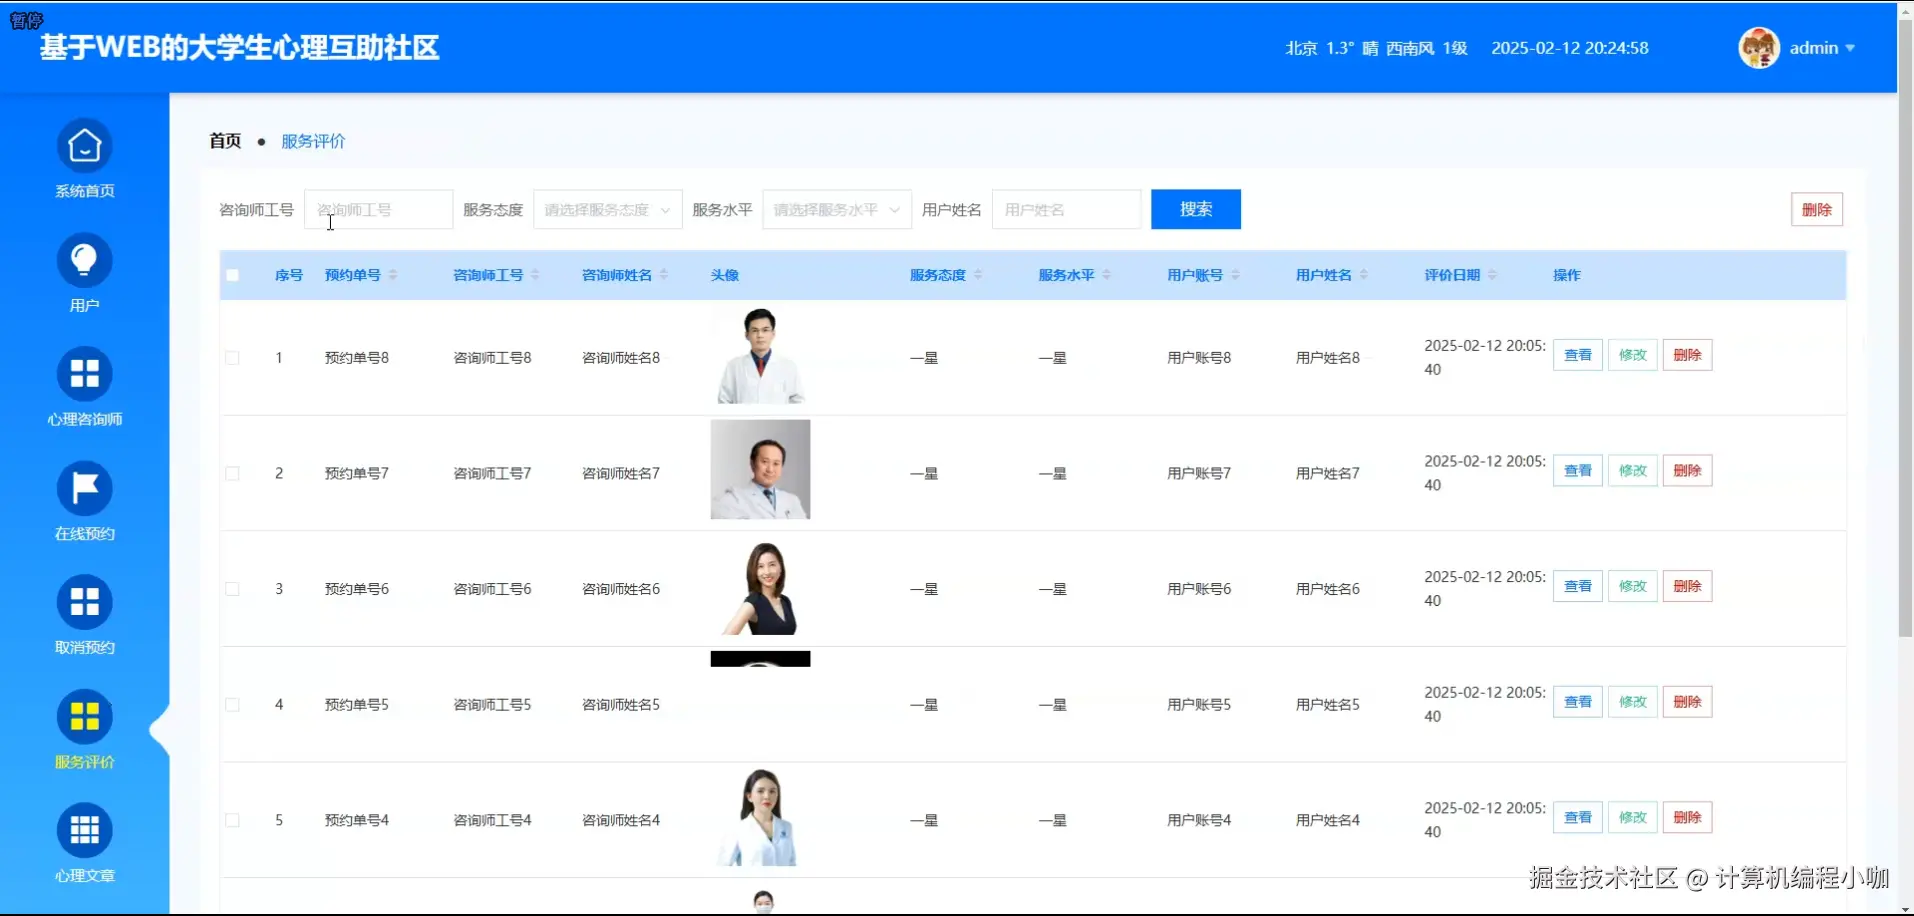This screenshot has width=1914, height=916.
Task: Open the 心理咨询师 sidebar icon
Action: (x=84, y=374)
